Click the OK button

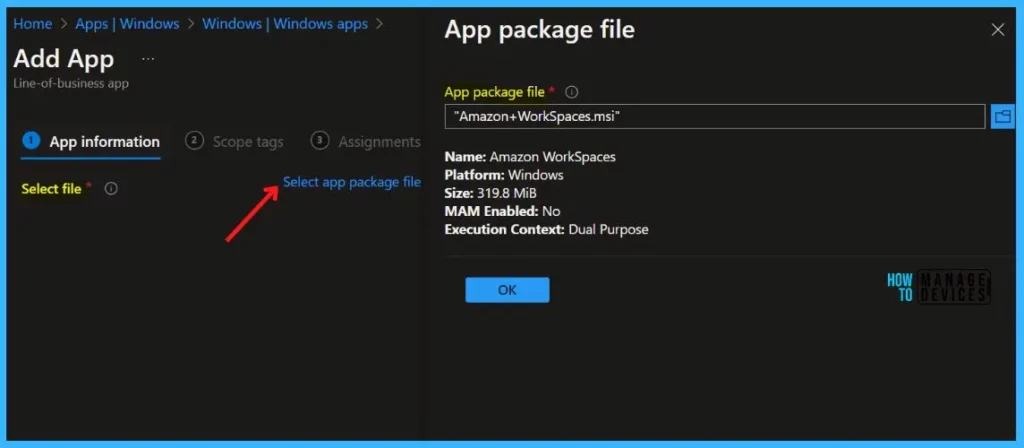(507, 290)
